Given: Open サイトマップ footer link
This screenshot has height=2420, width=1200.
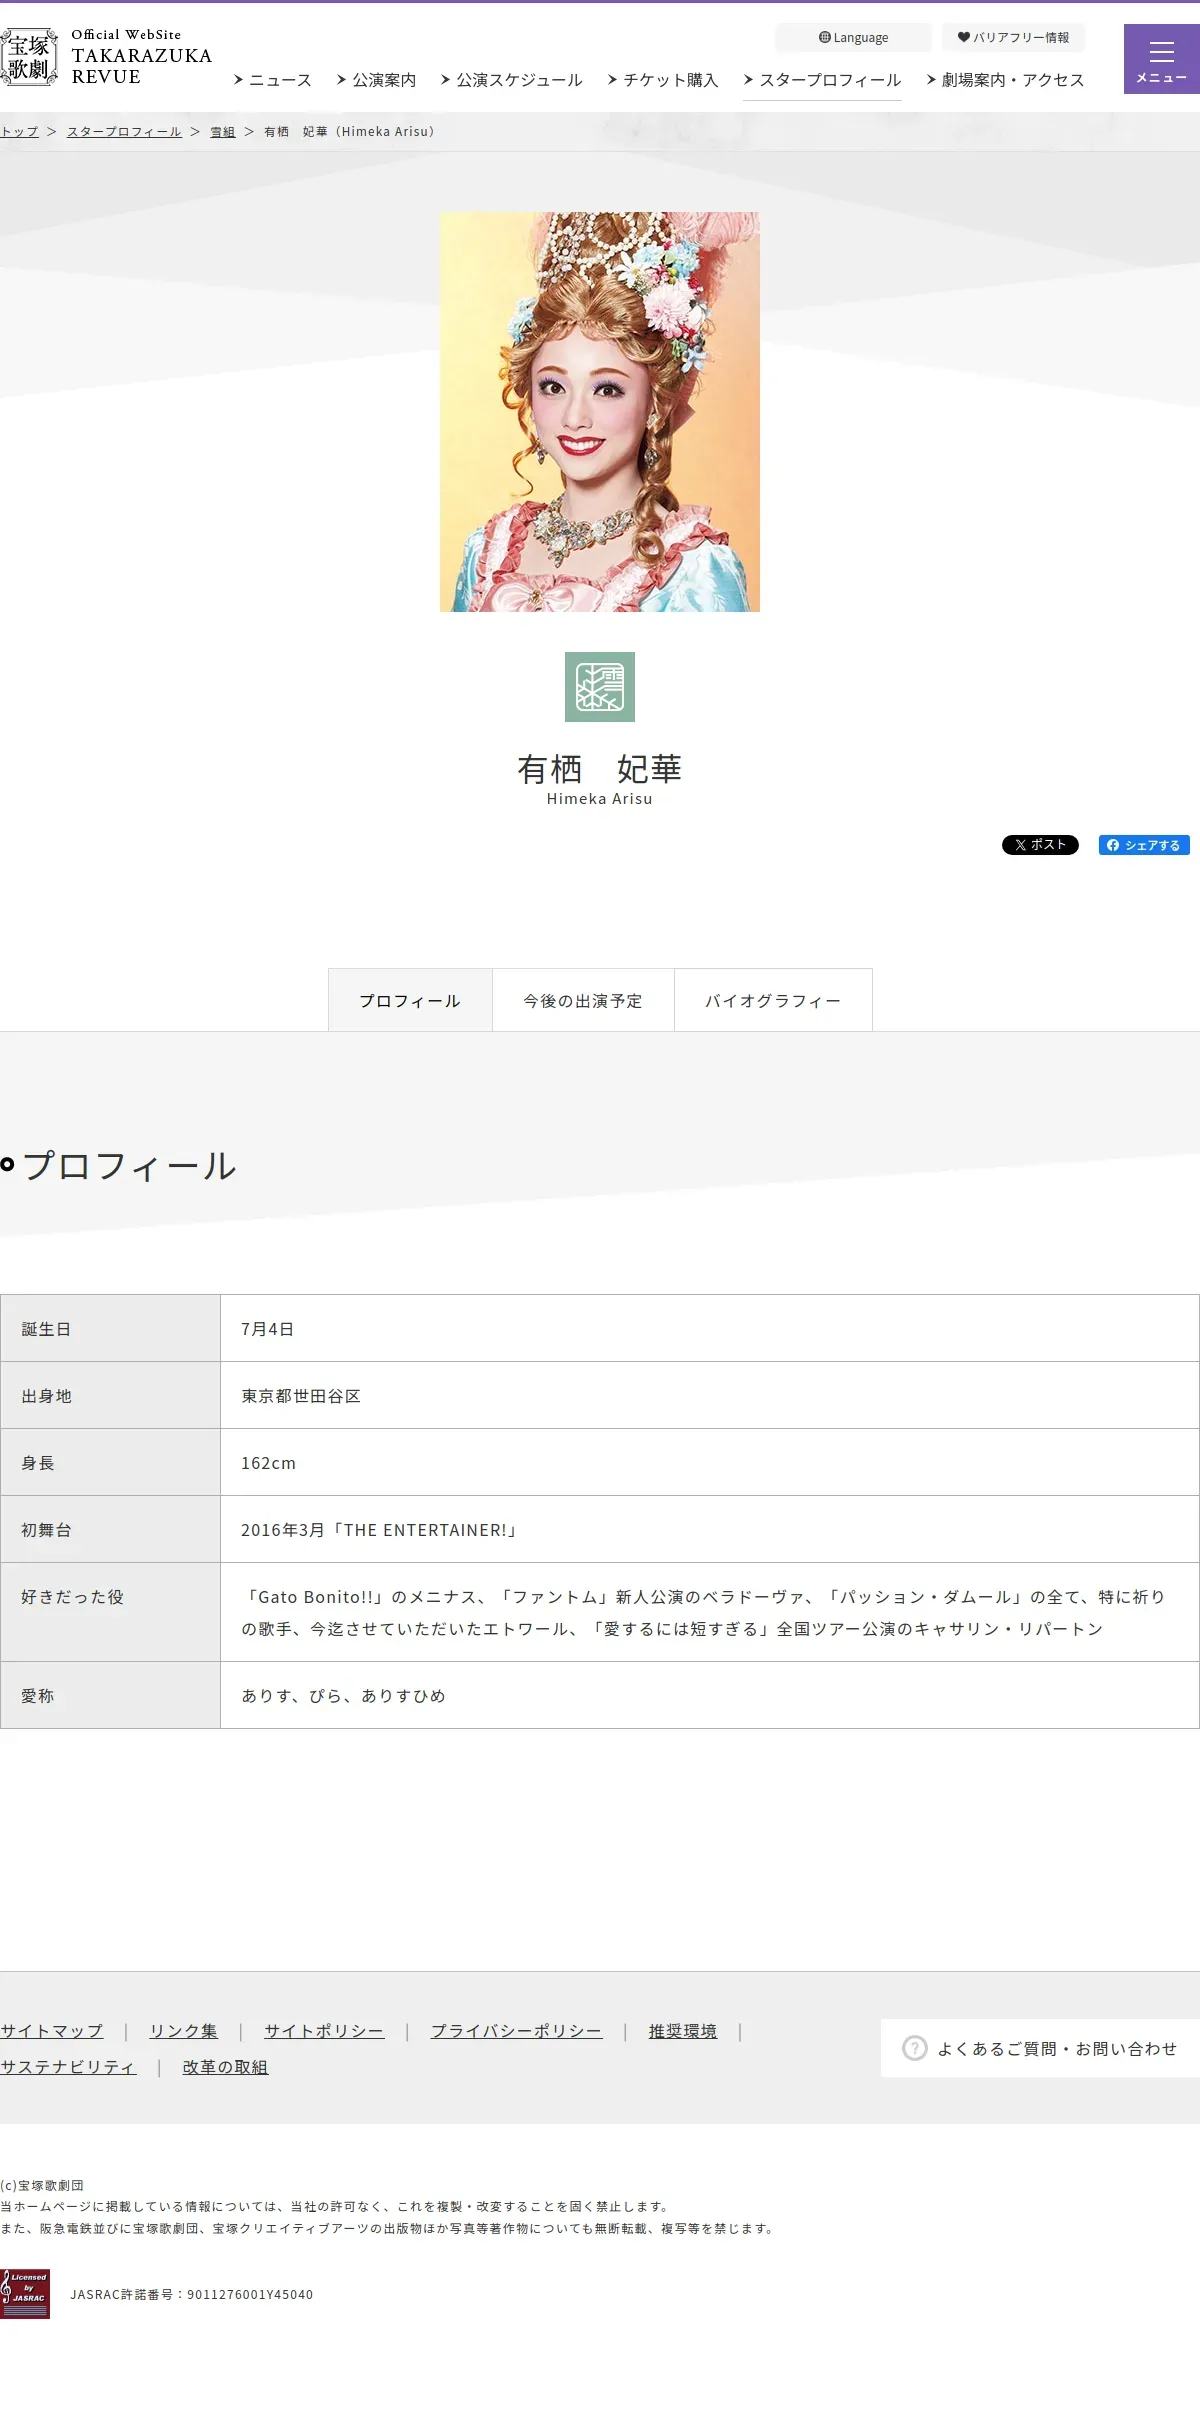Looking at the screenshot, I should [x=52, y=2031].
